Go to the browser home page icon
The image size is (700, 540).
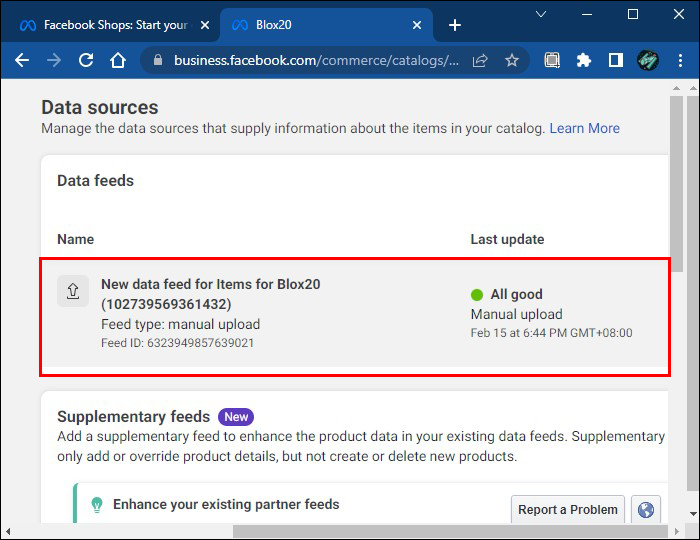(118, 60)
